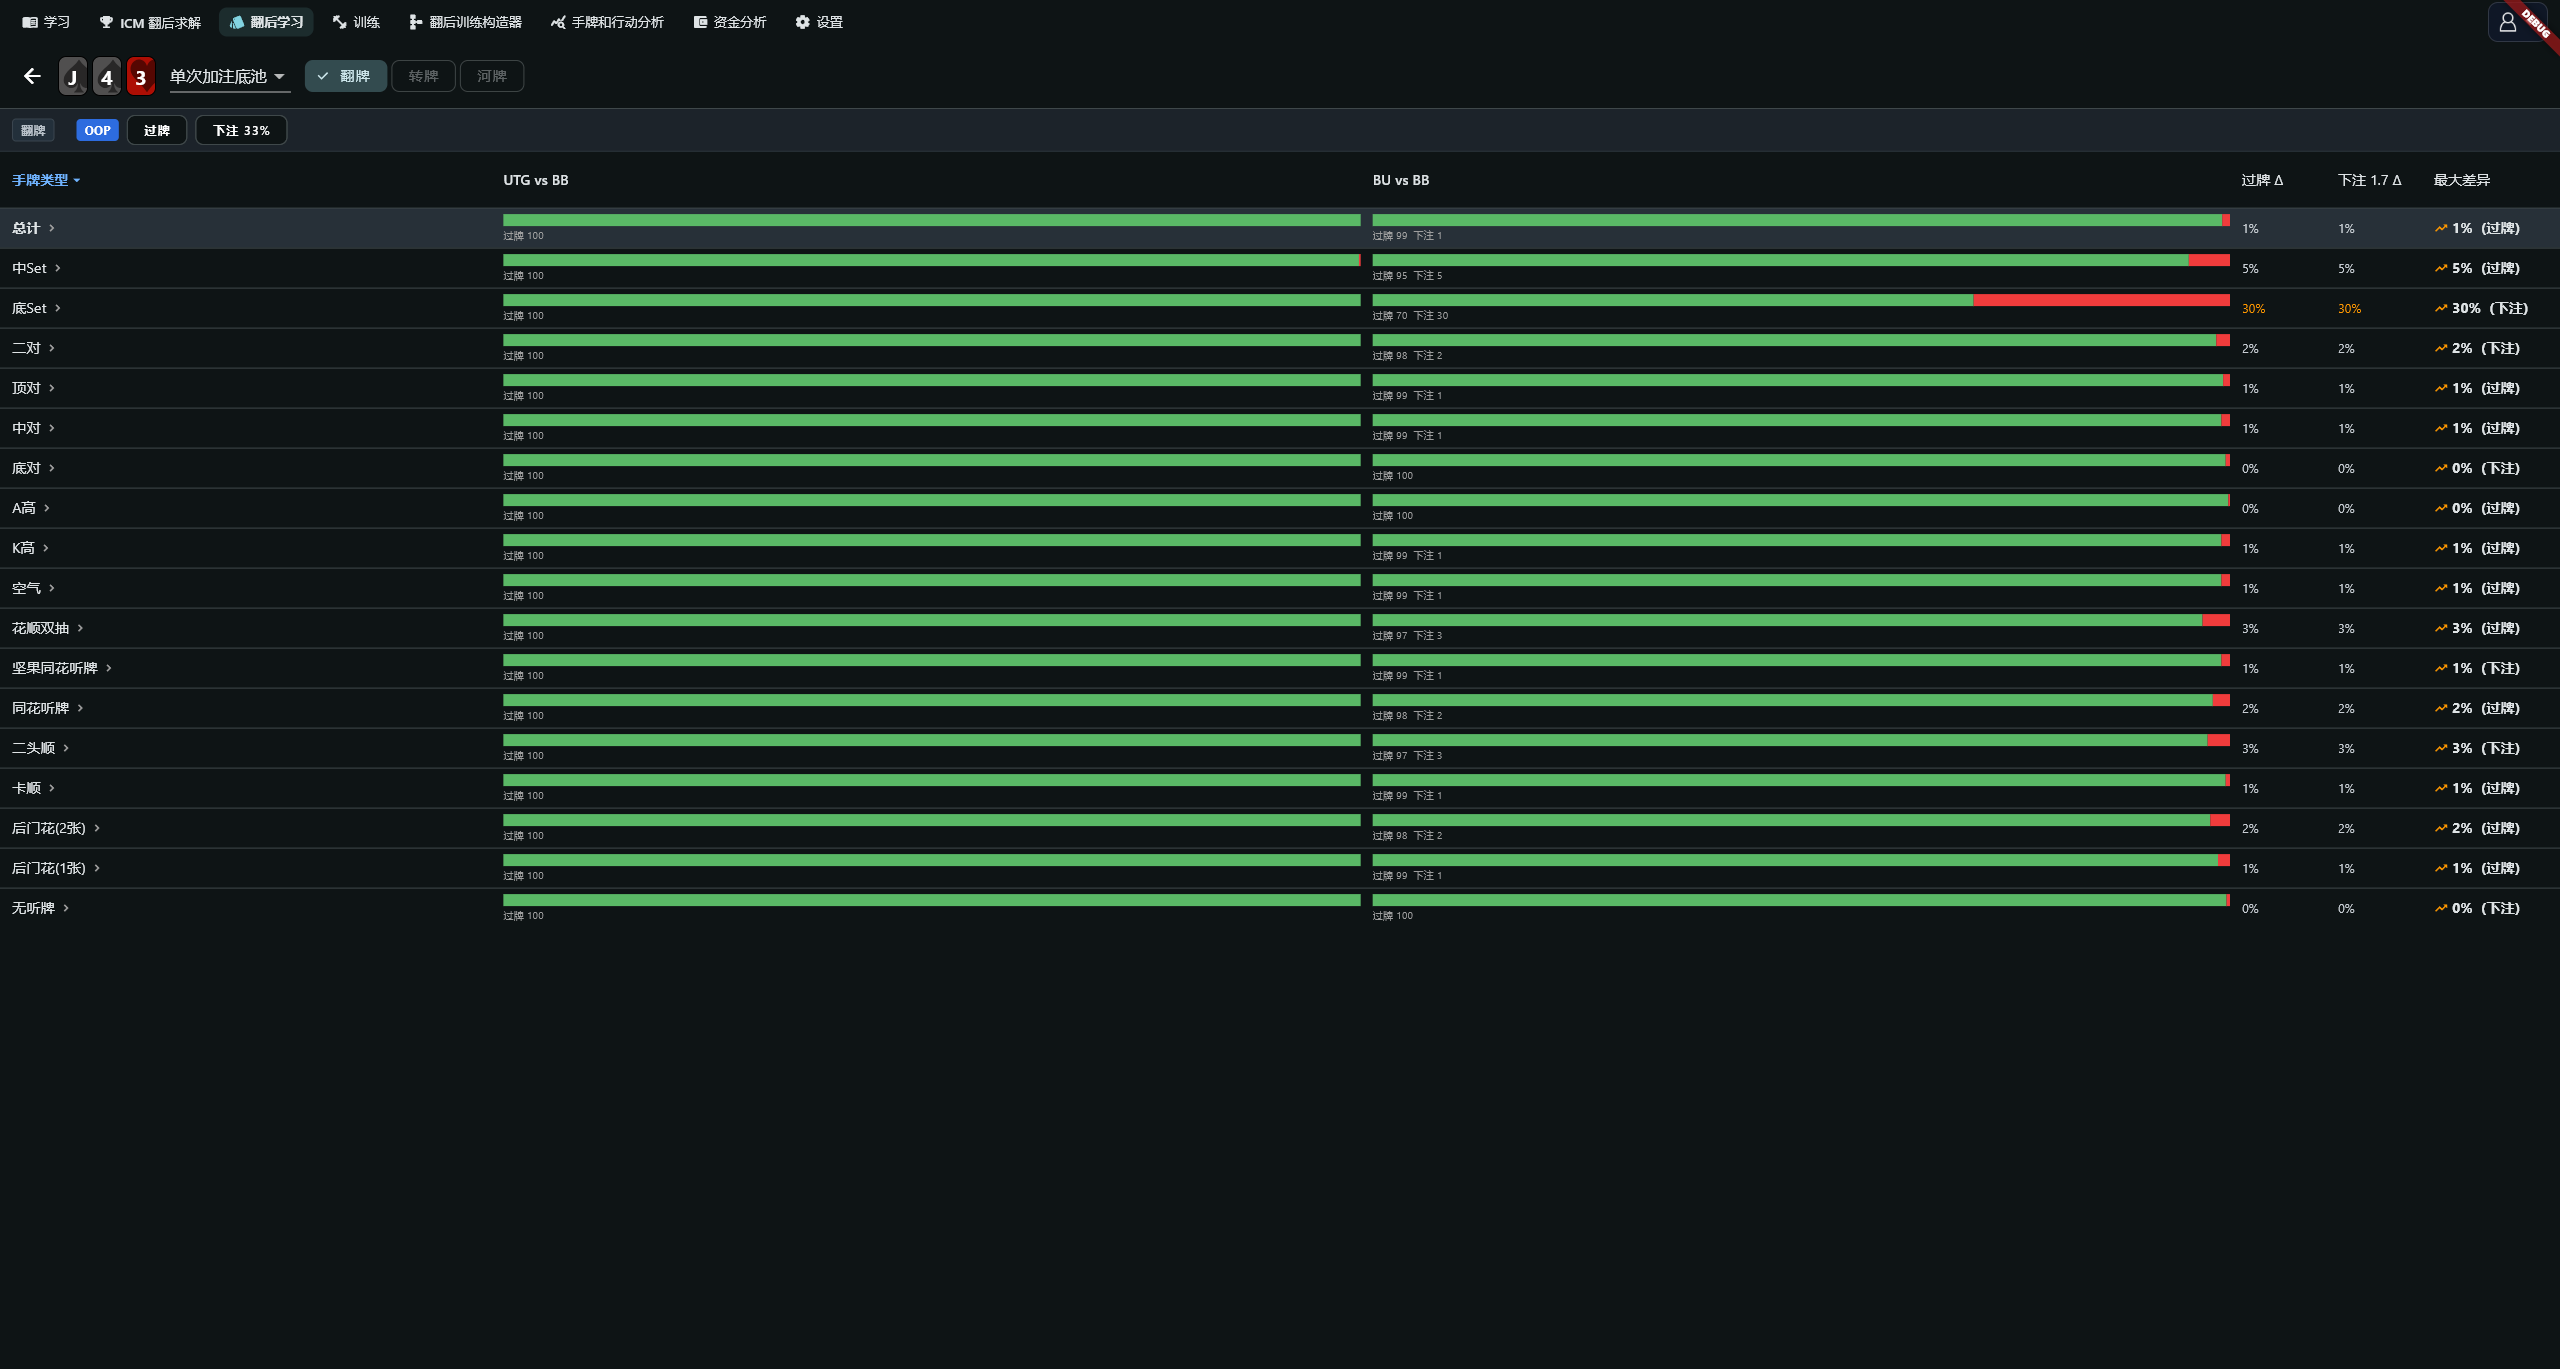Click the 底Set BU vs BB strategy bar
Viewport: 2560px width, 1369px height.
1801,300
